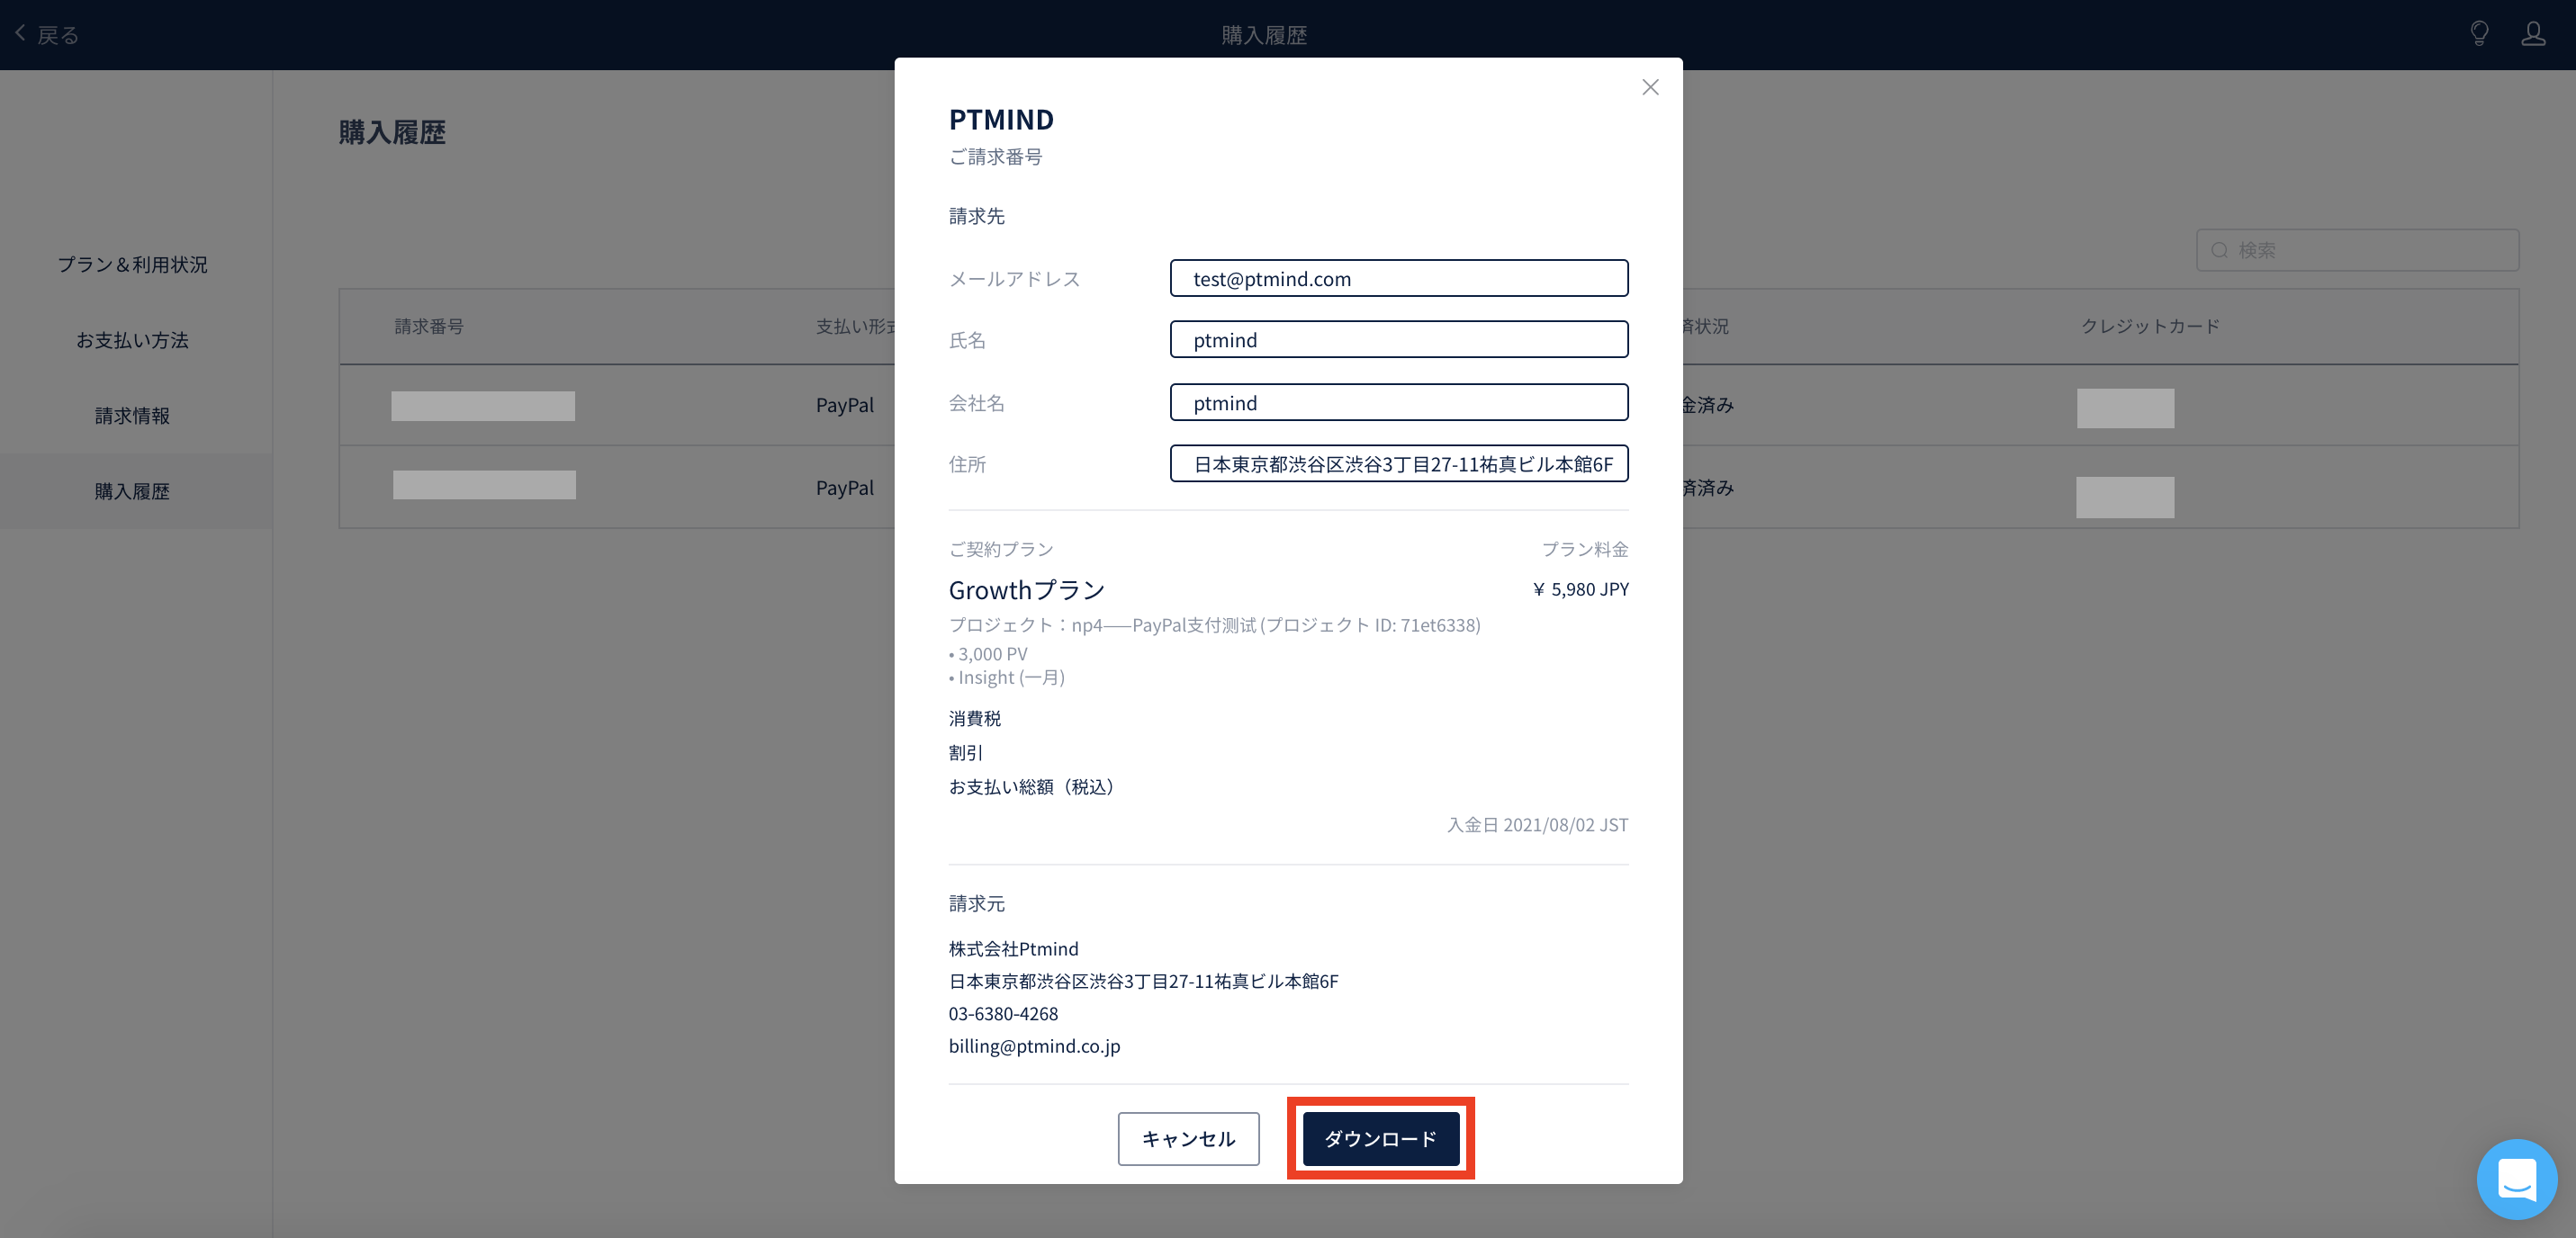Click 株式会社Ptmind company name

click(1013, 948)
